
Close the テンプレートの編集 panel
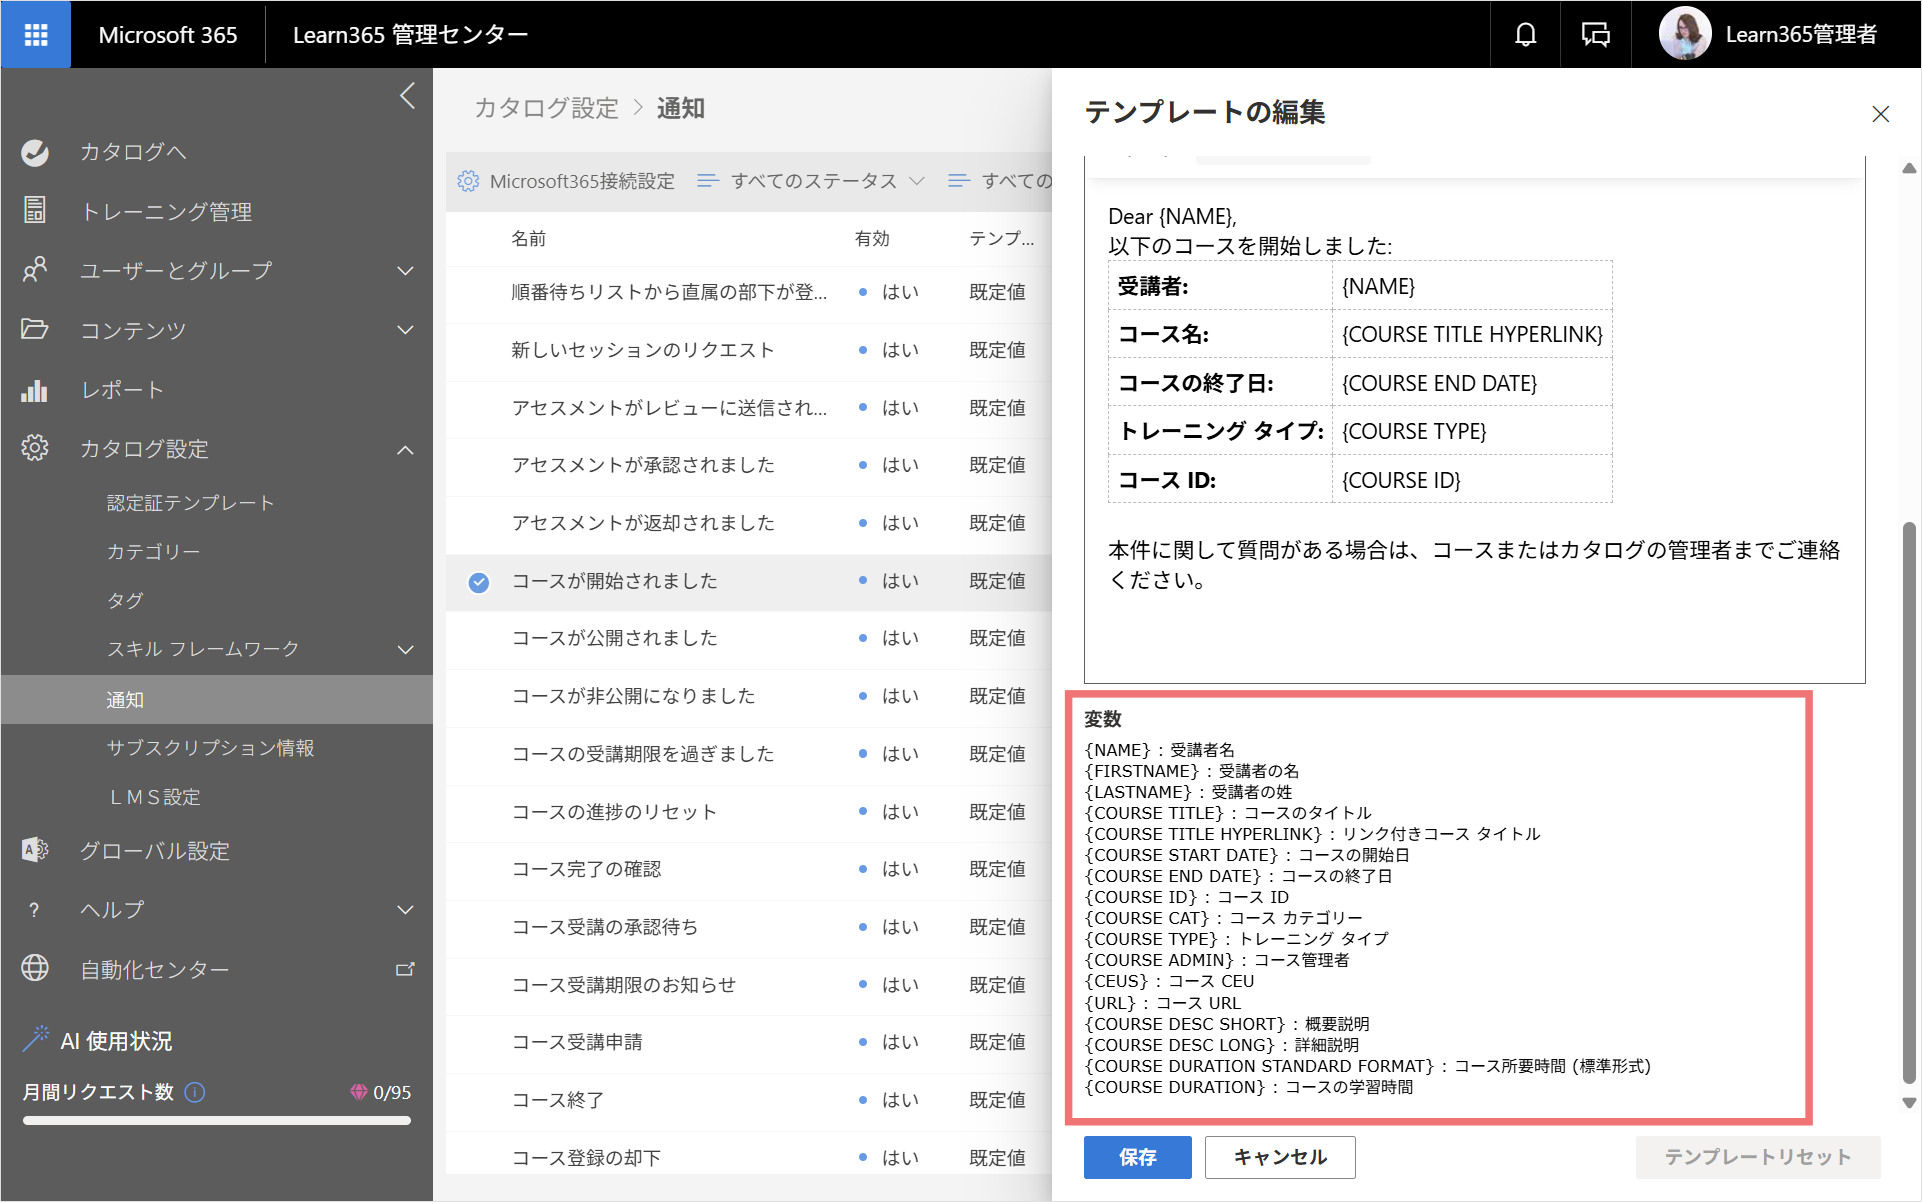point(1880,114)
